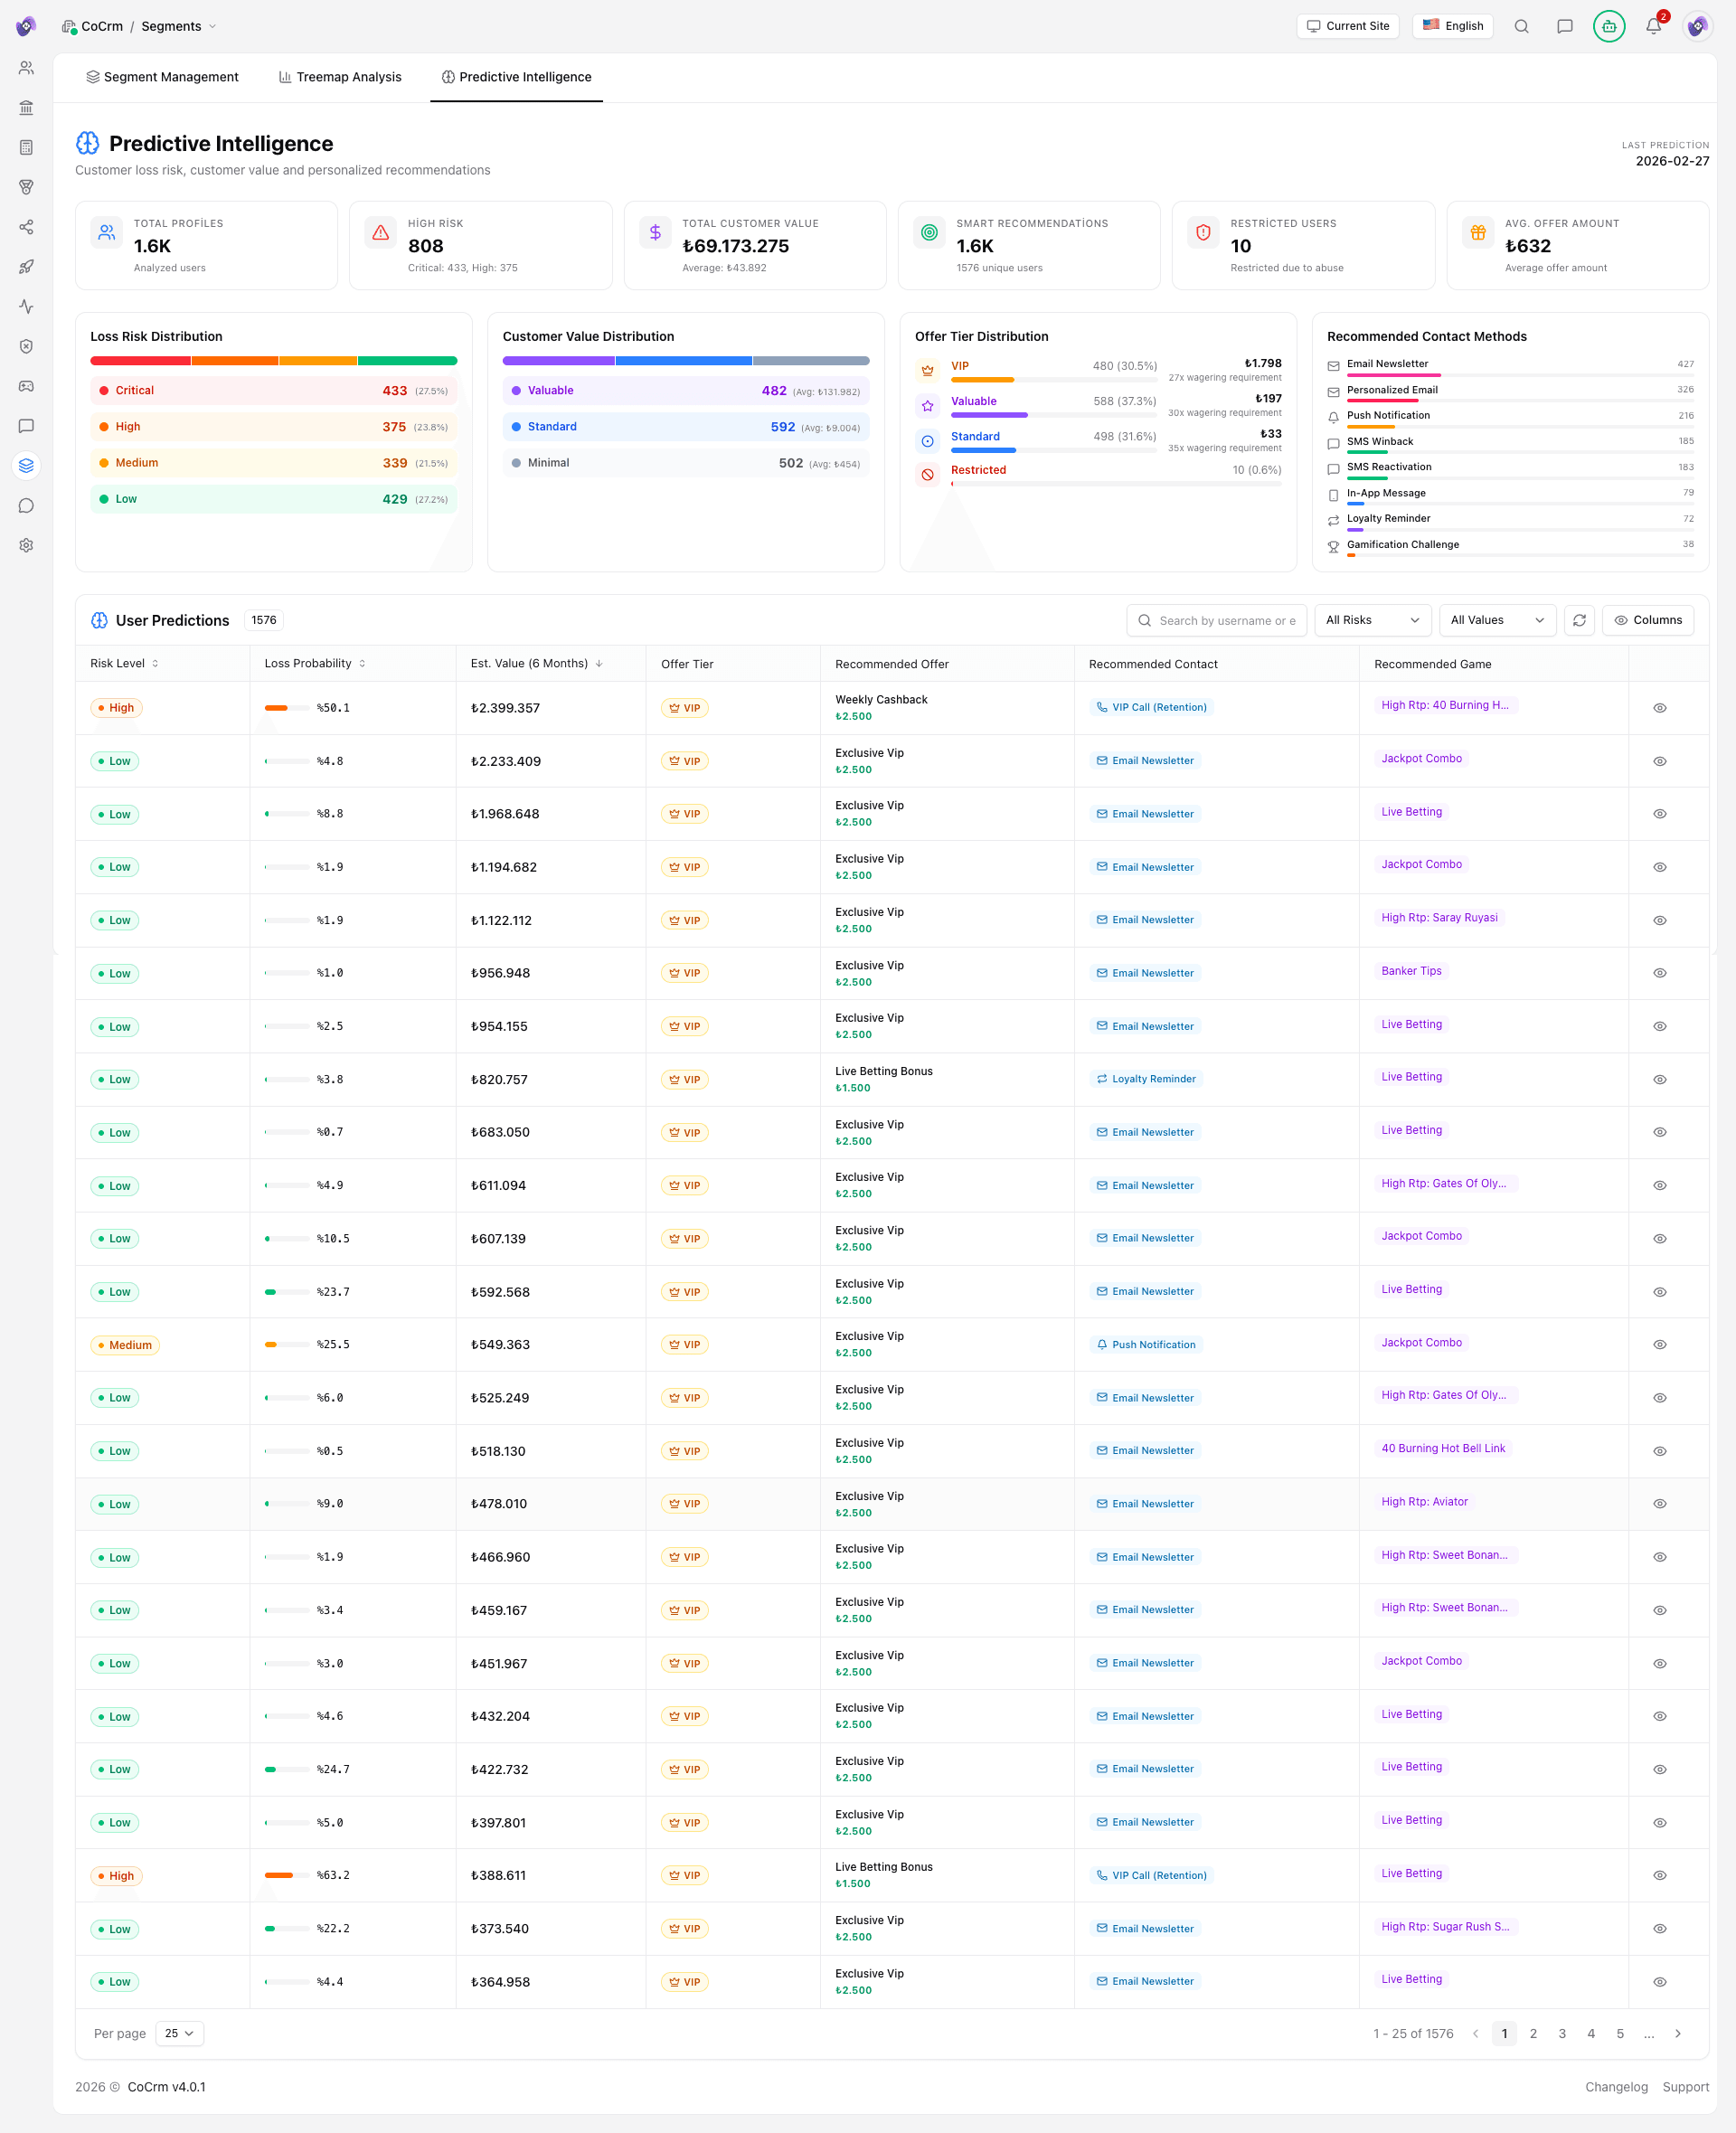Go to page 3 of predictions
The height and width of the screenshot is (2133, 1736).
1562,2033
